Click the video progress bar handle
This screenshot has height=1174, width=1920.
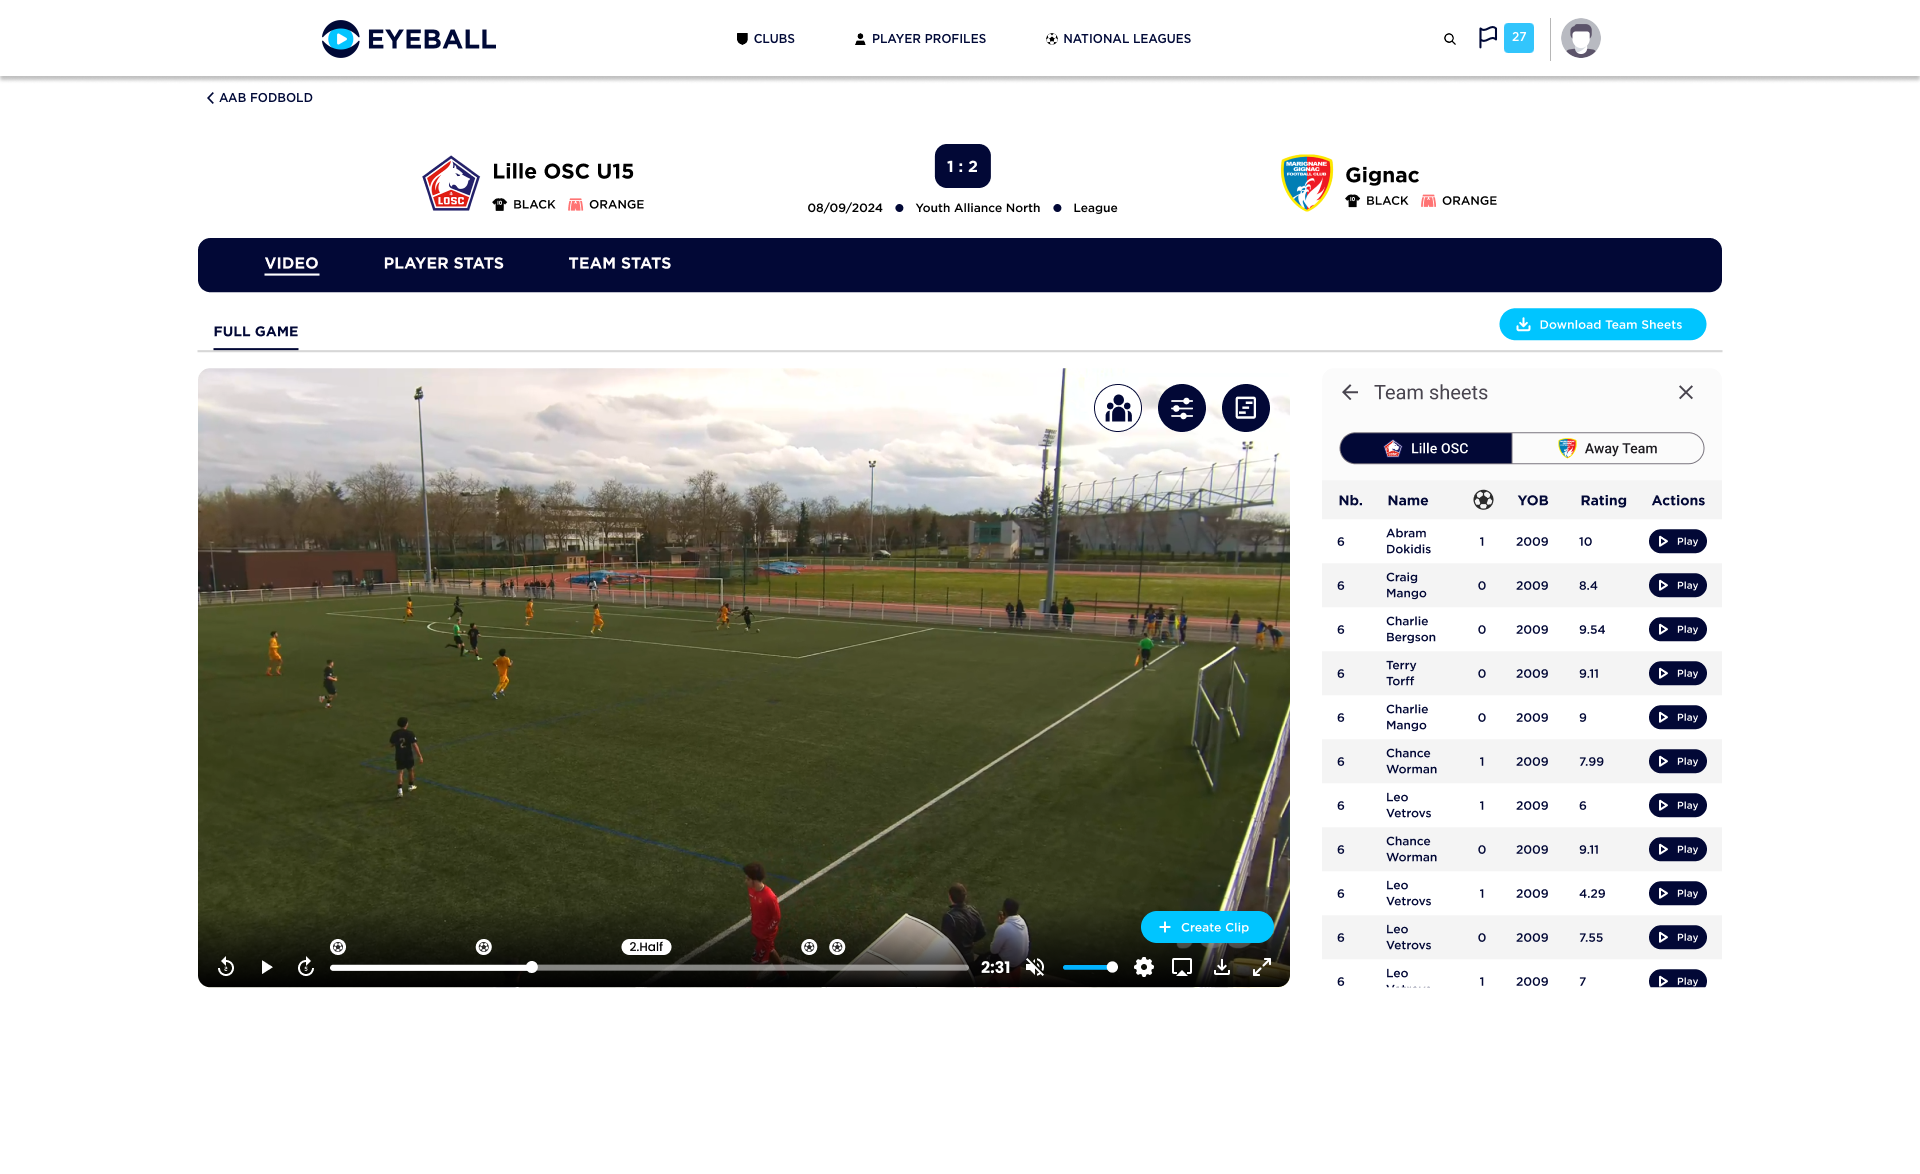click(532, 967)
